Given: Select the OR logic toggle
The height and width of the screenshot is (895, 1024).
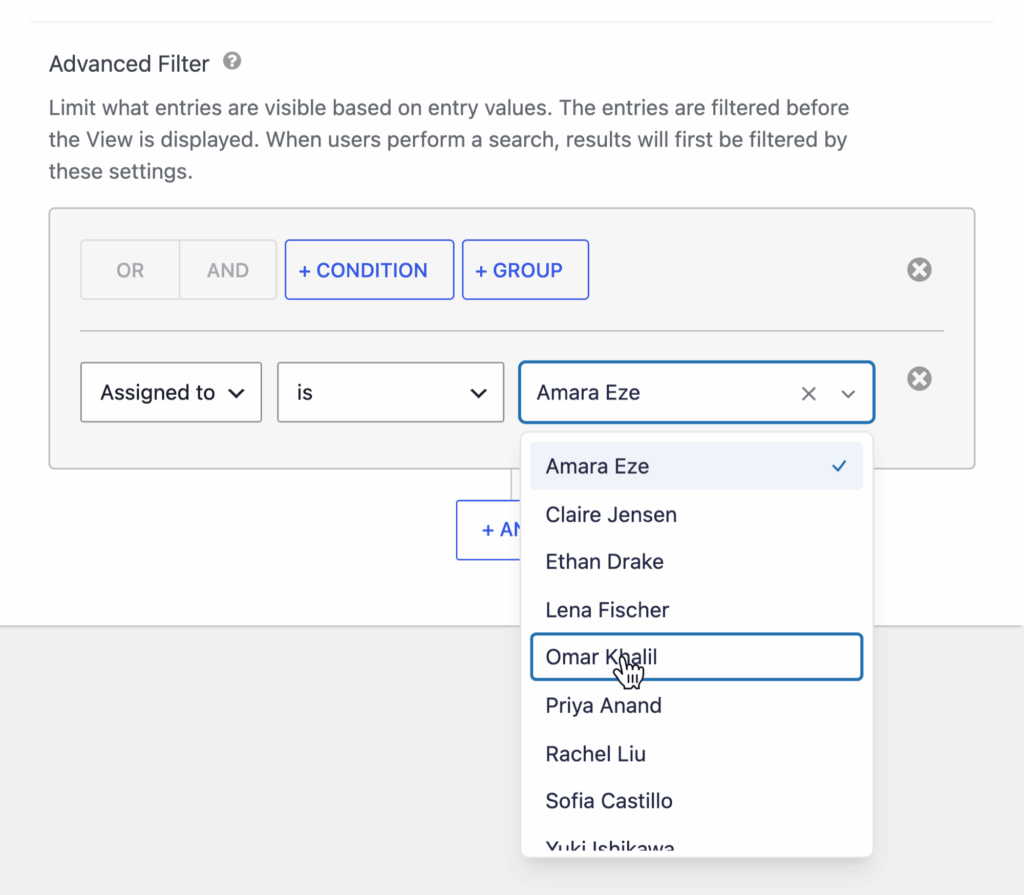Looking at the screenshot, I should pyautogui.click(x=130, y=270).
